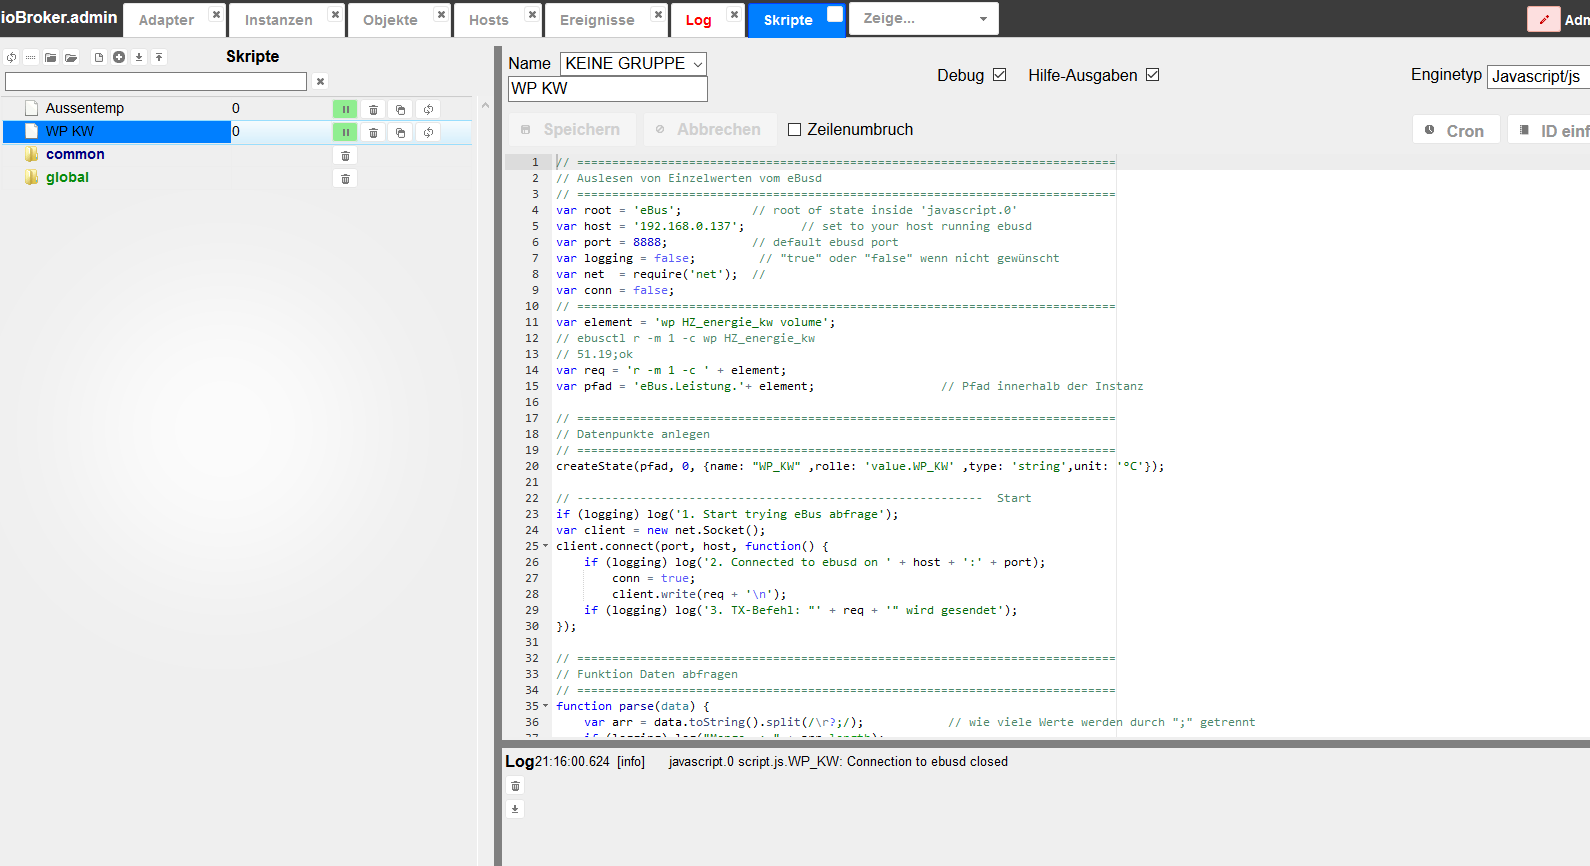The width and height of the screenshot is (1590, 866).
Task: Export scripts with the download icon
Action: 139,57
